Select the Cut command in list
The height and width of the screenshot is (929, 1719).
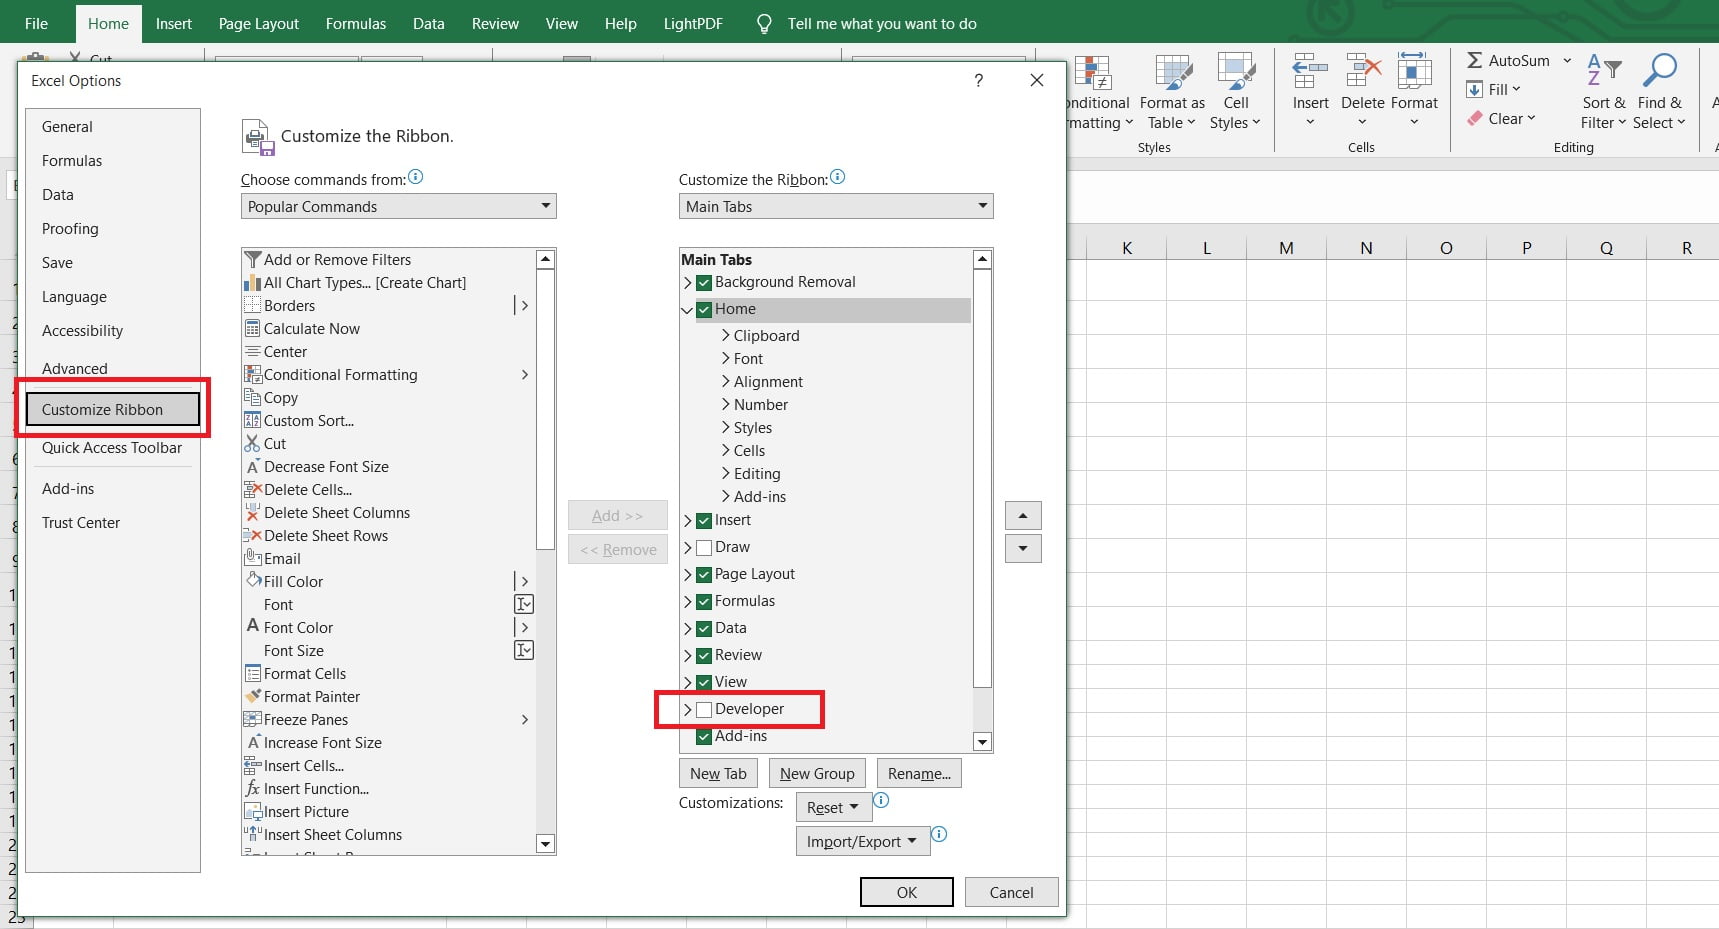point(389,443)
